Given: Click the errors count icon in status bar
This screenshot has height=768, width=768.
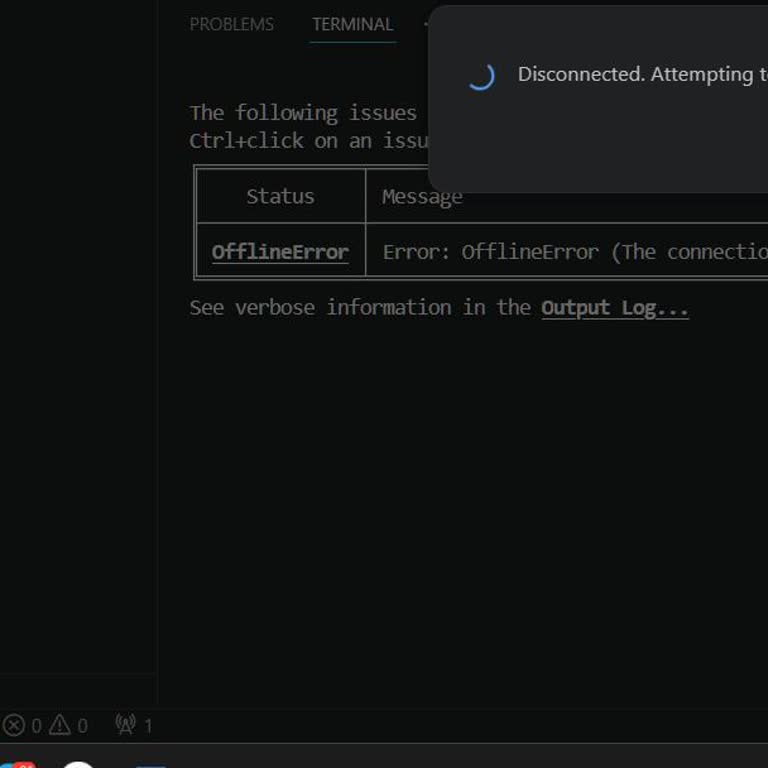Looking at the screenshot, I should point(14,725).
